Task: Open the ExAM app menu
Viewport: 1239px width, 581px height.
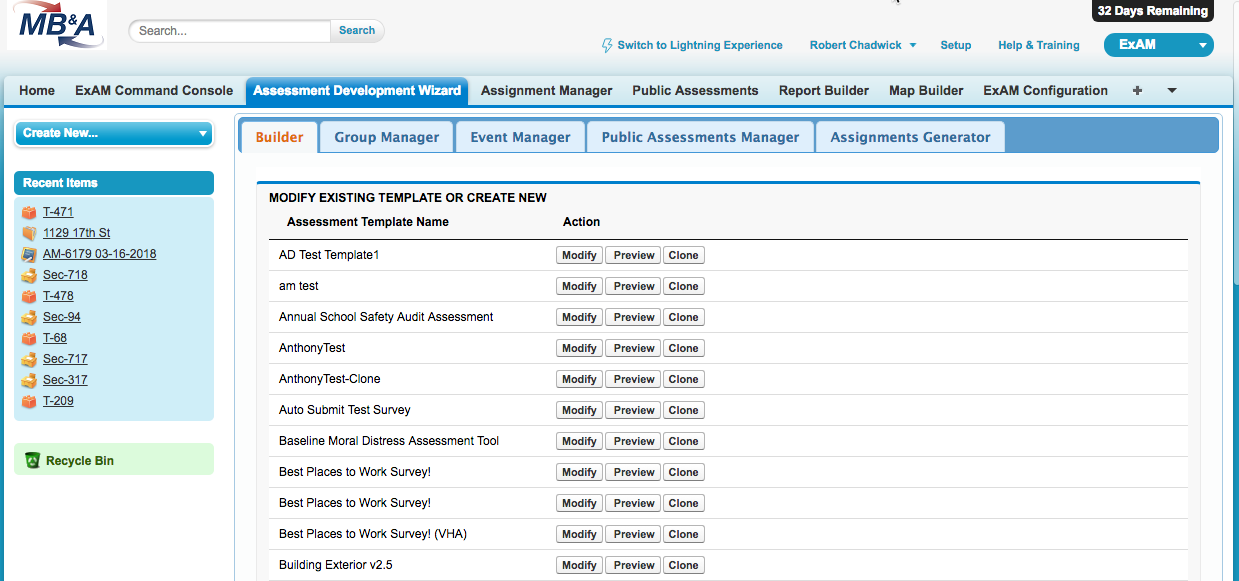Action: [x=1158, y=45]
